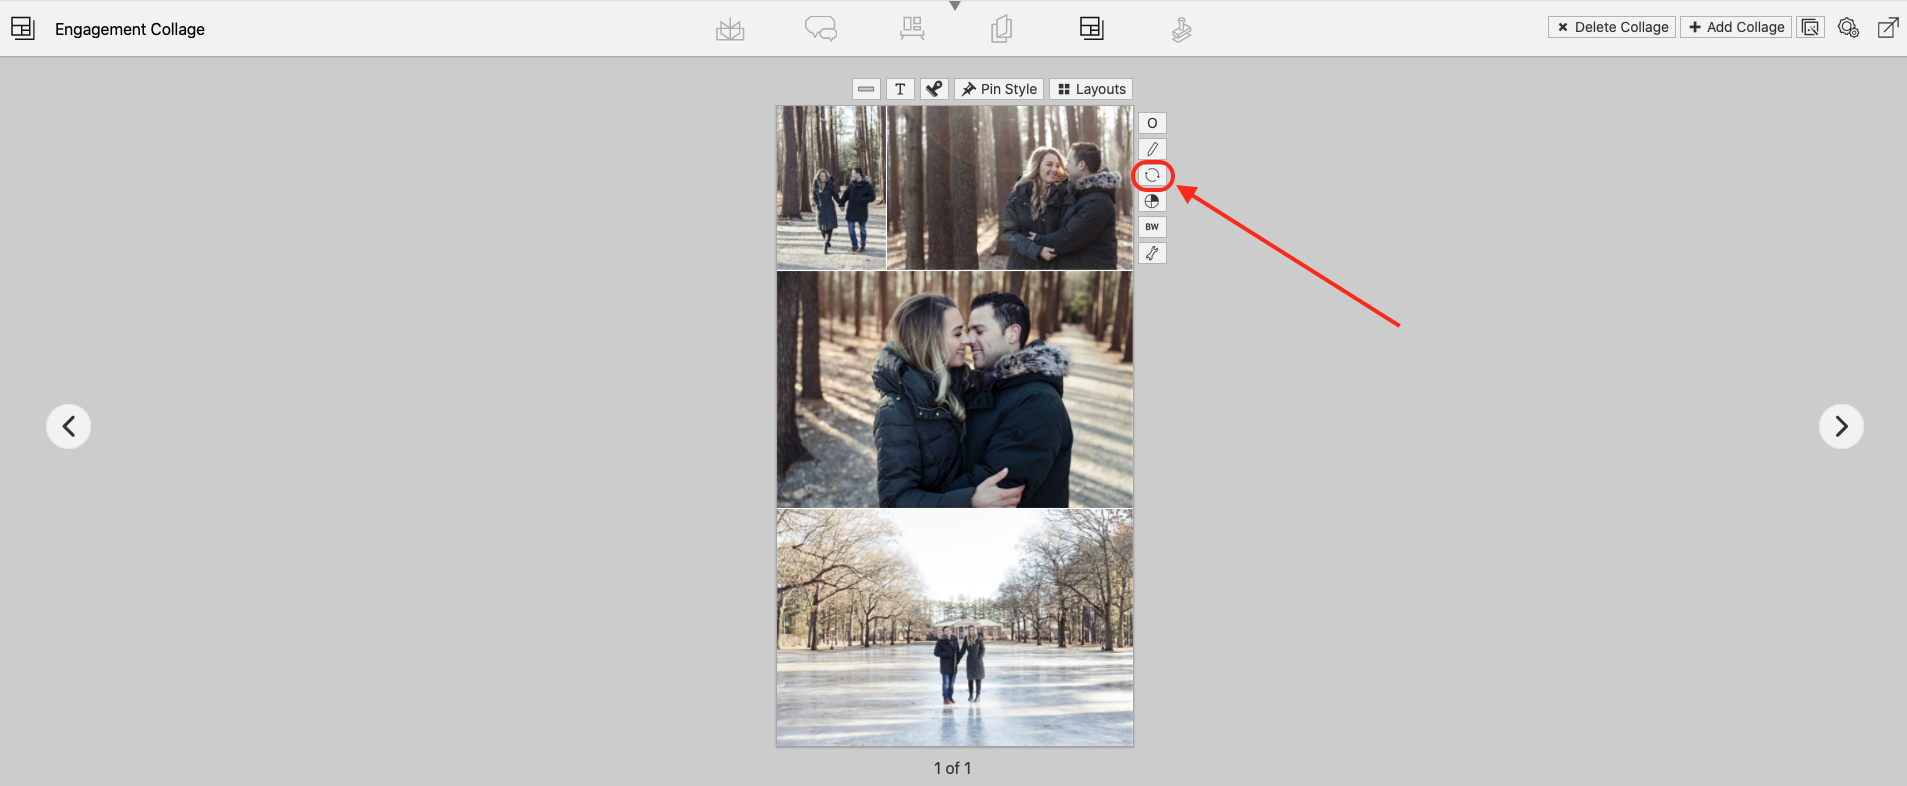This screenshot has height=786, width=1907.
Task: Open the Layouts menu
Action: tap(1091, 89)
